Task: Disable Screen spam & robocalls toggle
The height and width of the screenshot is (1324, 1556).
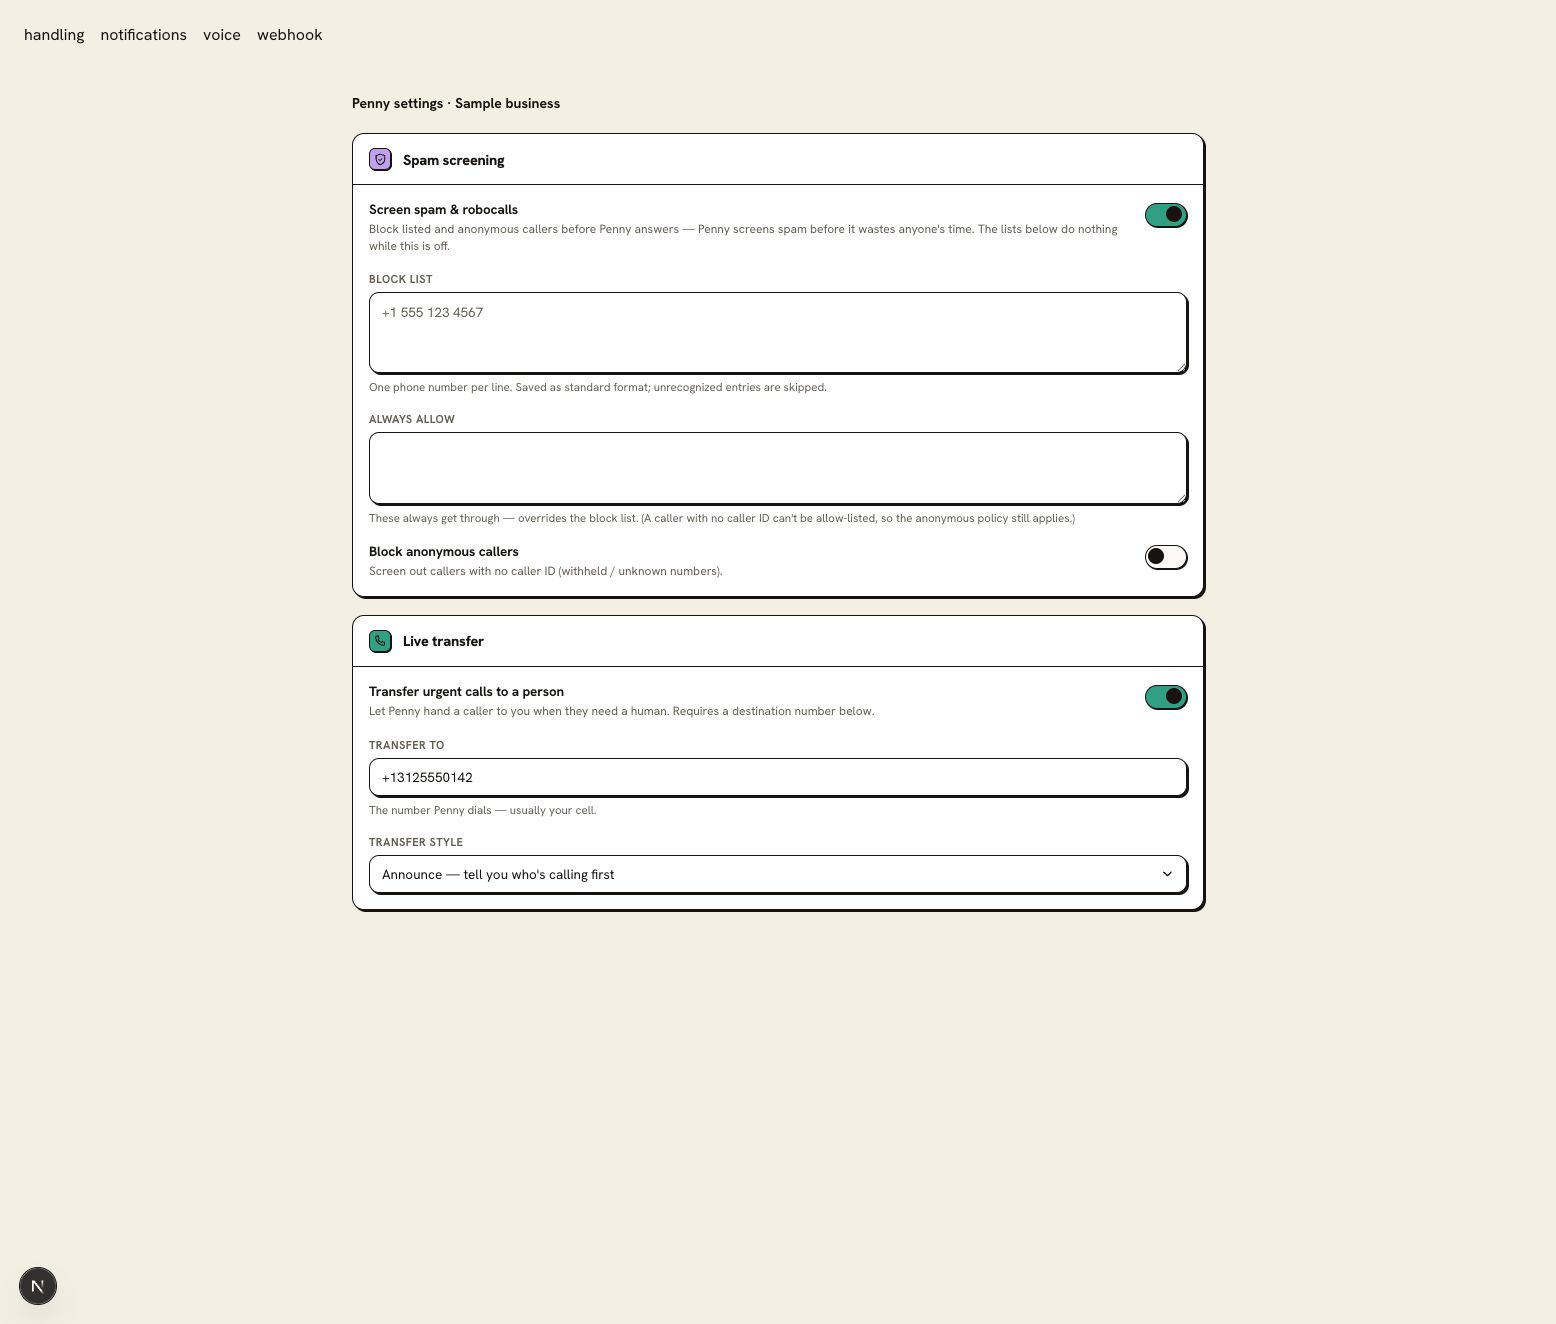Action: pyautogui.click(x=1166, y=215)
